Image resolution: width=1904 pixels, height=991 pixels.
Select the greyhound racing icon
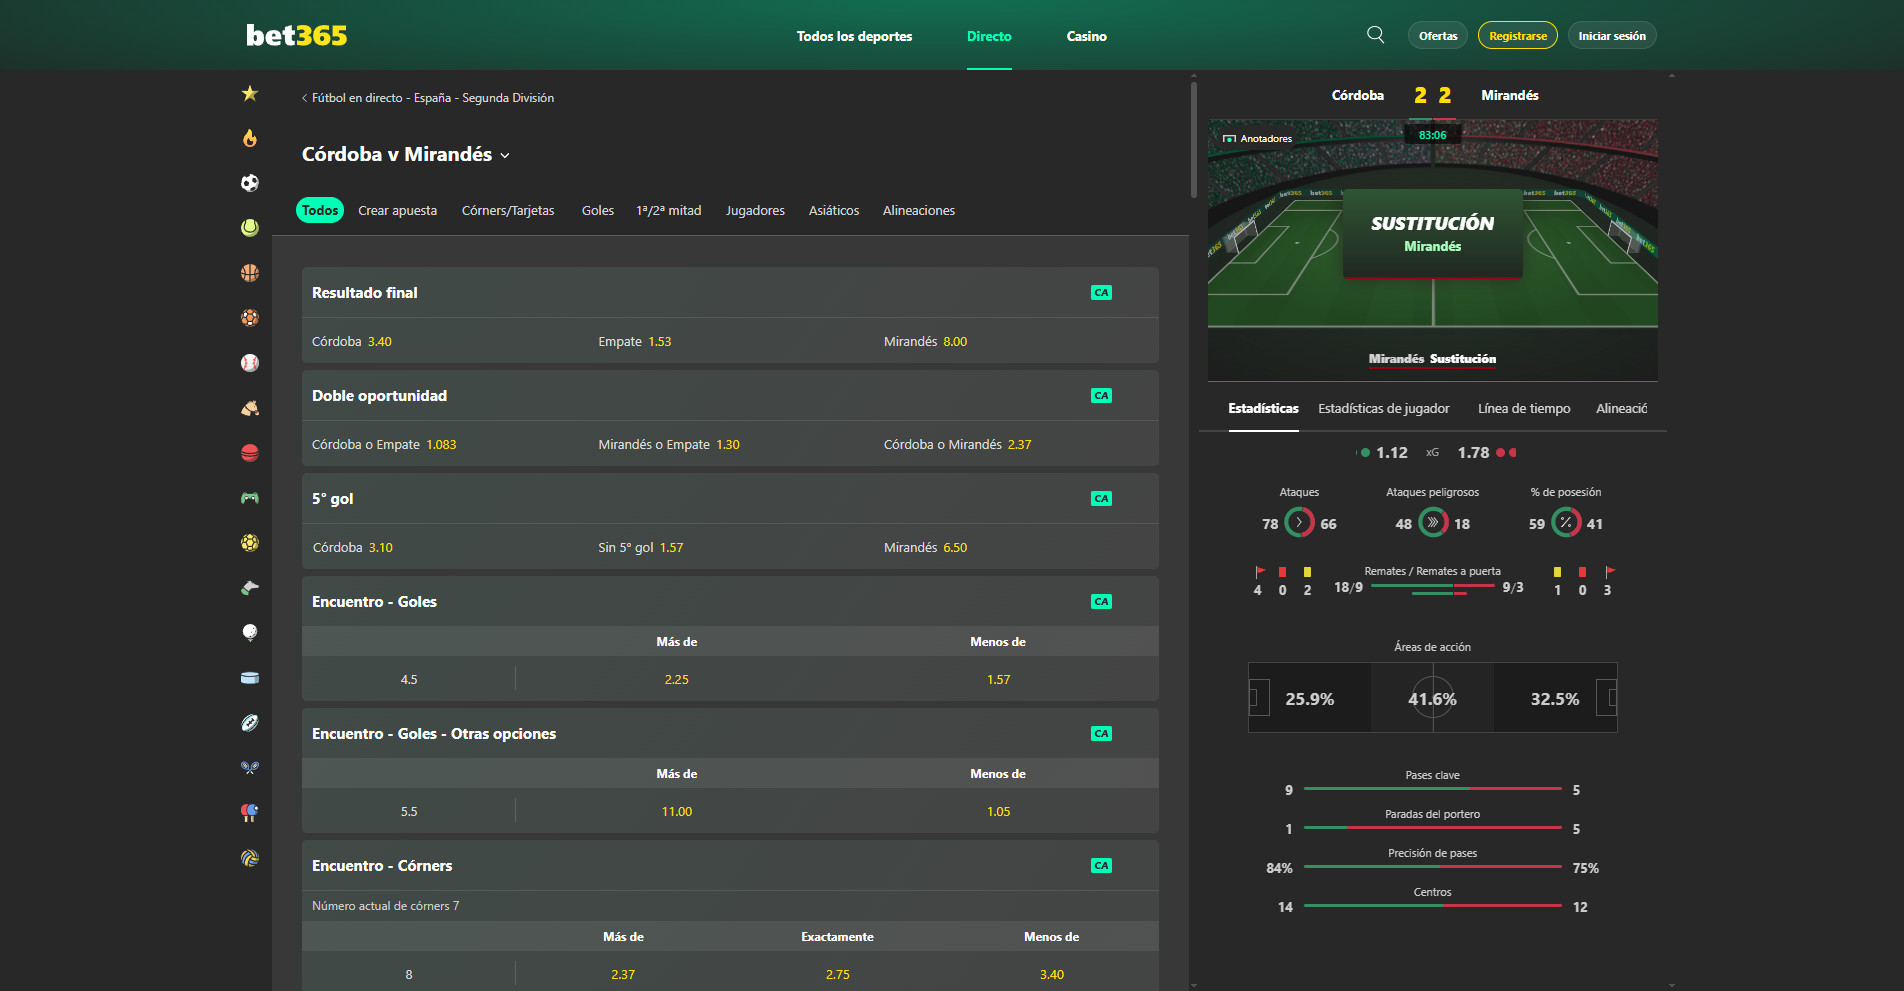coord(250,588)
